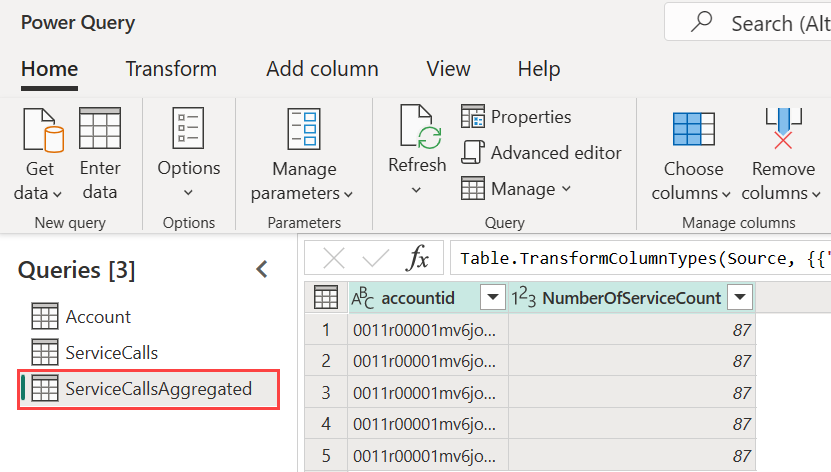
Task: Click the table select-all corner icon
Action: click(x=325, y=298)
